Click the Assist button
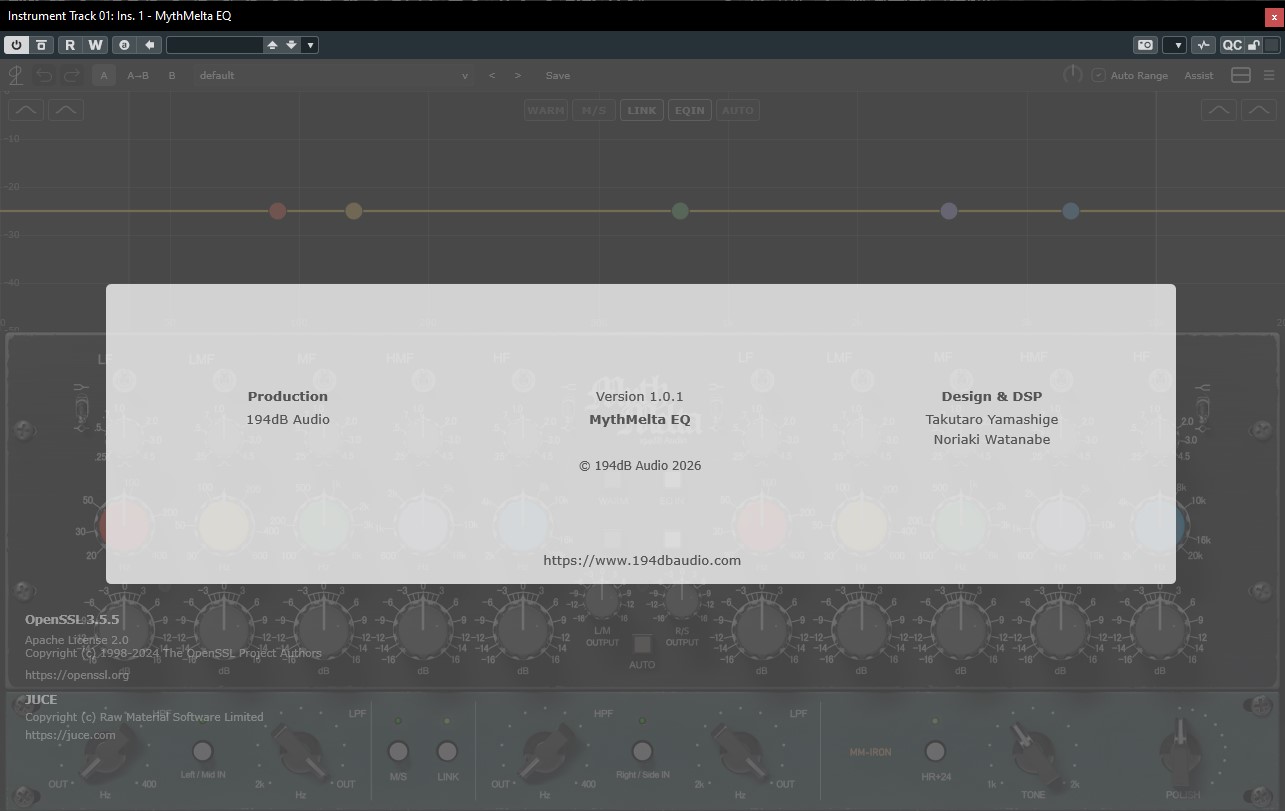This screenshot has height=811, width=1285. [1199, 75]
